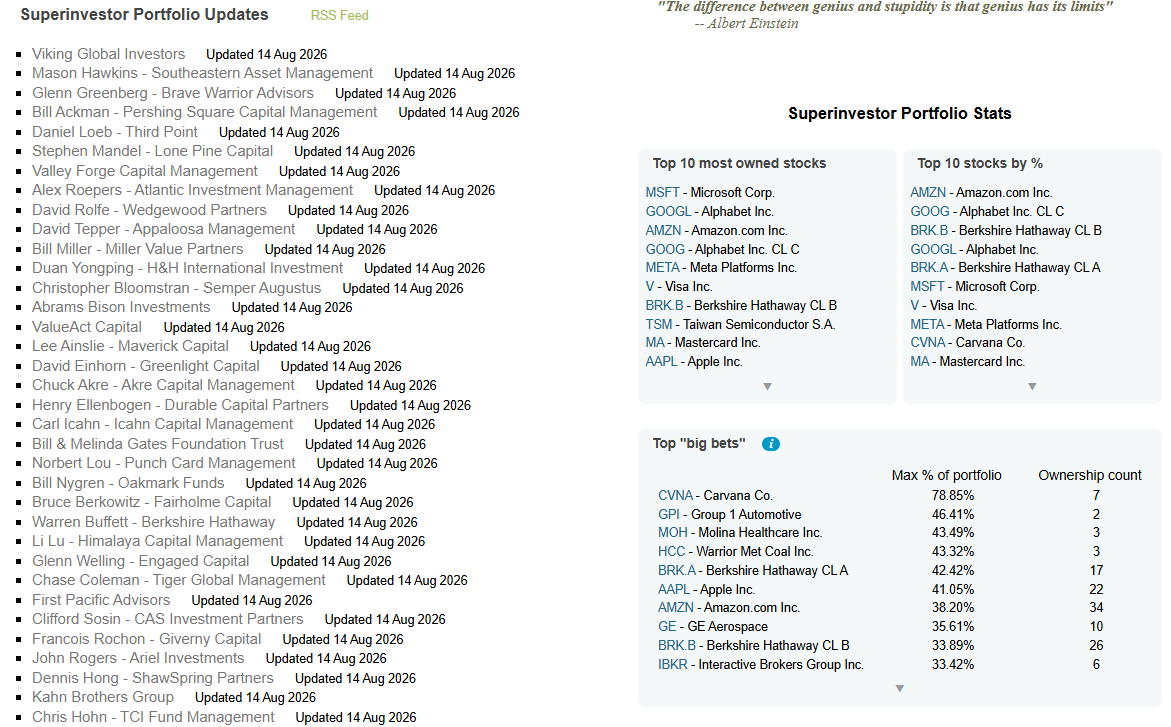Open the Top big bets info icon
This screenshot has height=727, width=1171.
(771, 444)
